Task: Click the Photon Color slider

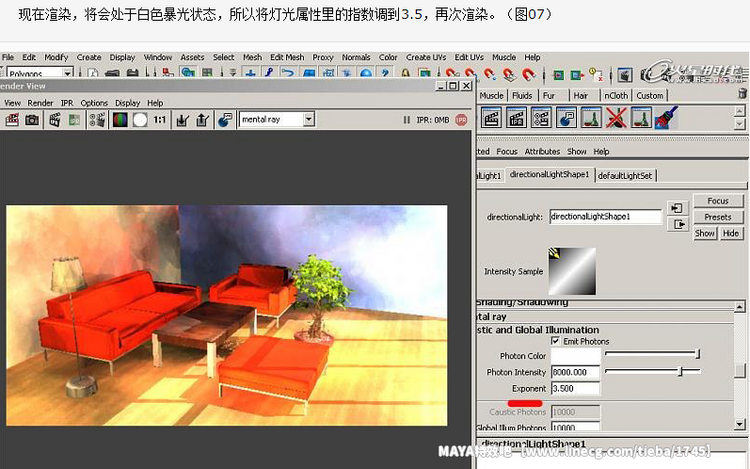Action: tap(652, 354)
